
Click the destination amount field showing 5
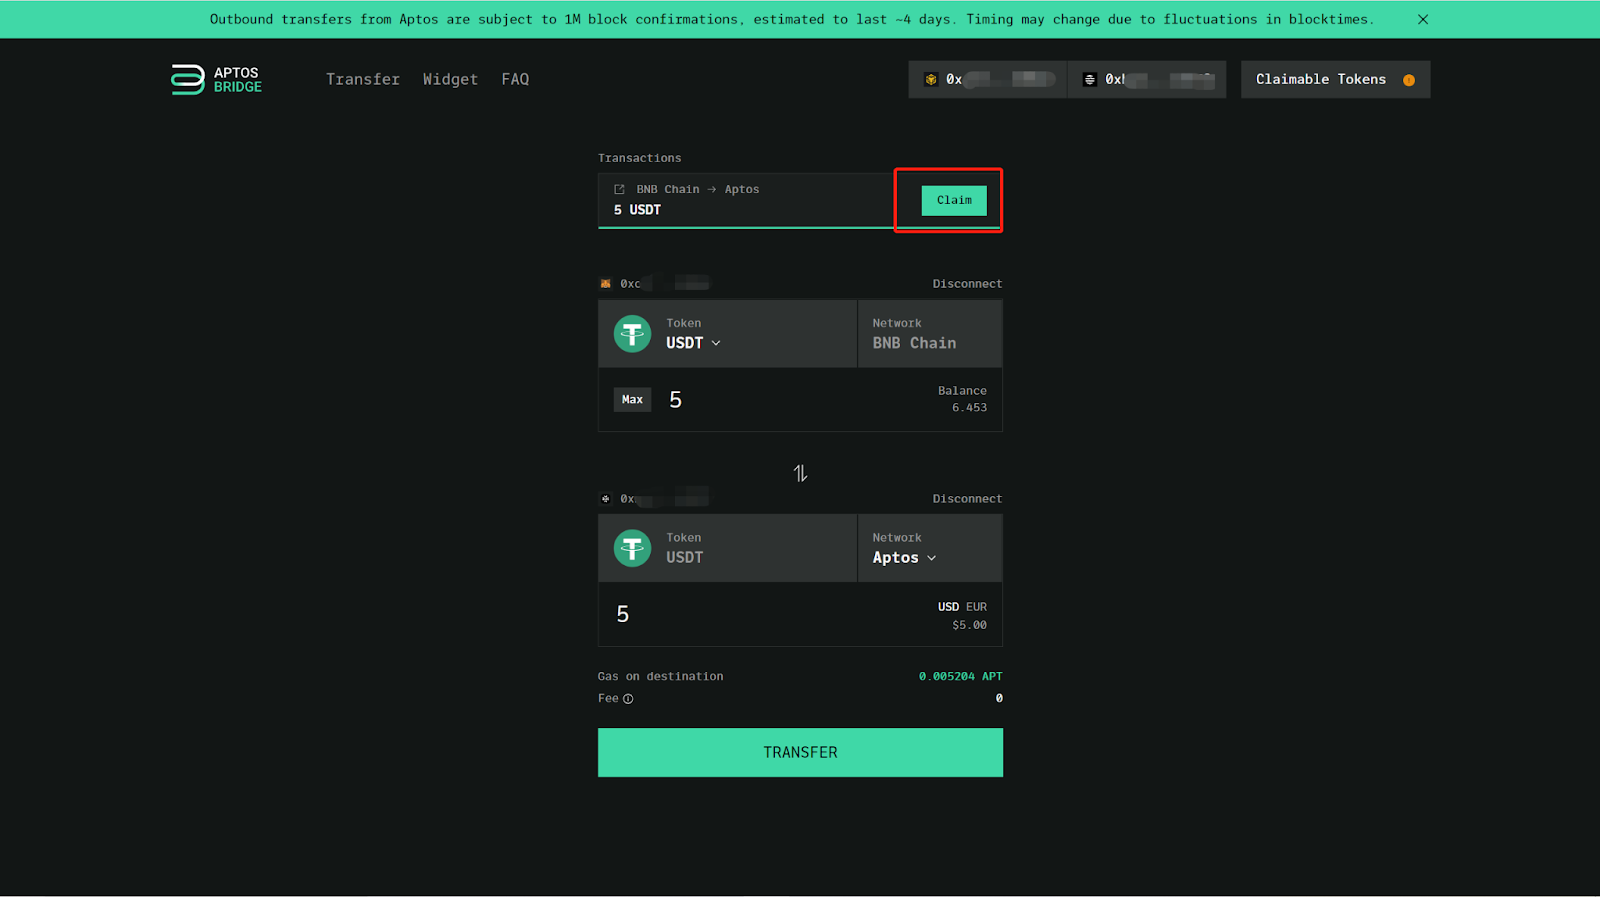622,614
